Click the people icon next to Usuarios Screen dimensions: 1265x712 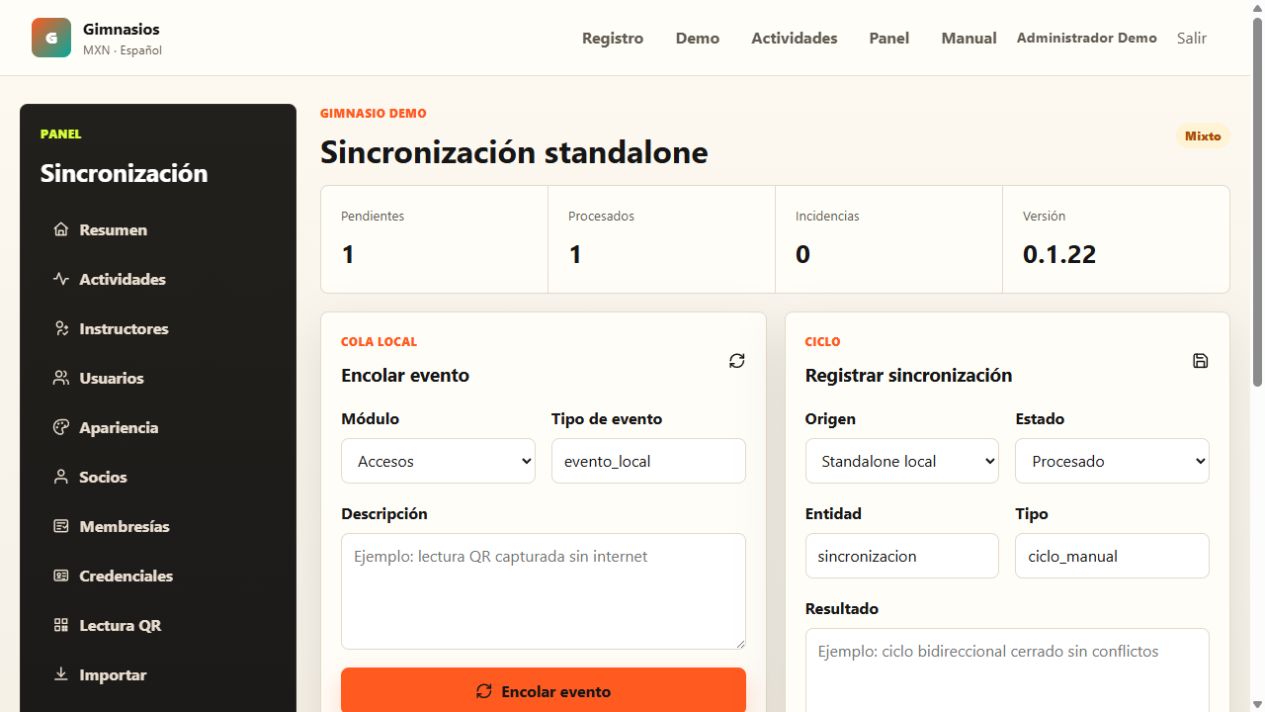61,378
